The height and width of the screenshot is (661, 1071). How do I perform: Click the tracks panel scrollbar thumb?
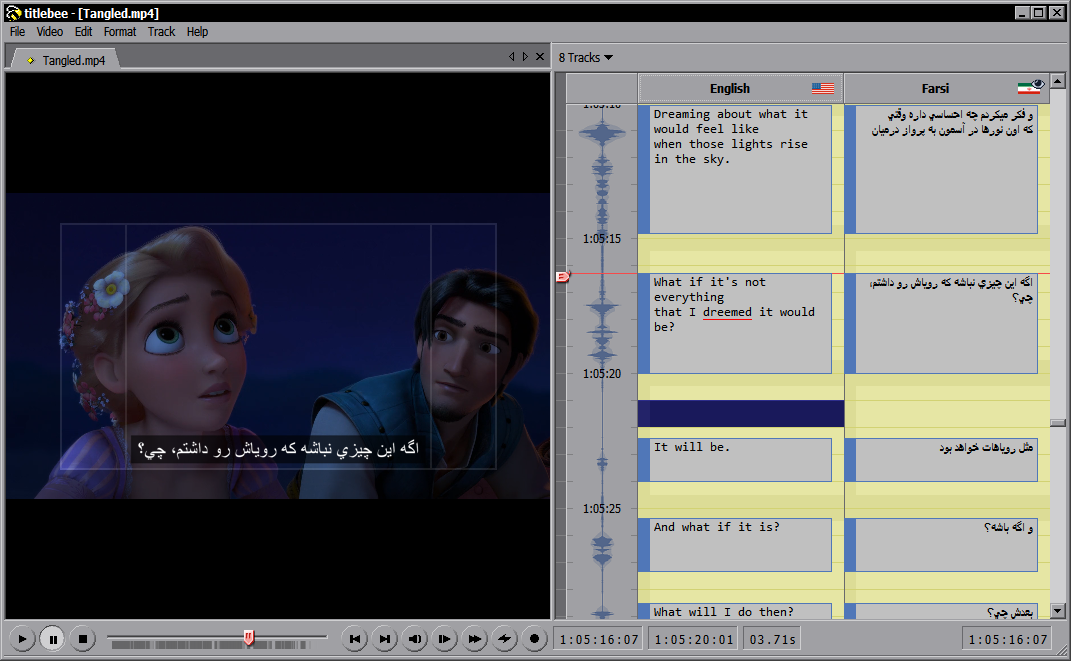(1057, 423)
